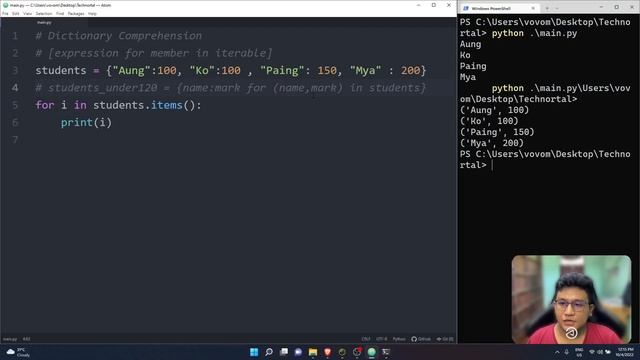Open File Explorer from taskbar
640x360 pixels.
pos(313,352)
